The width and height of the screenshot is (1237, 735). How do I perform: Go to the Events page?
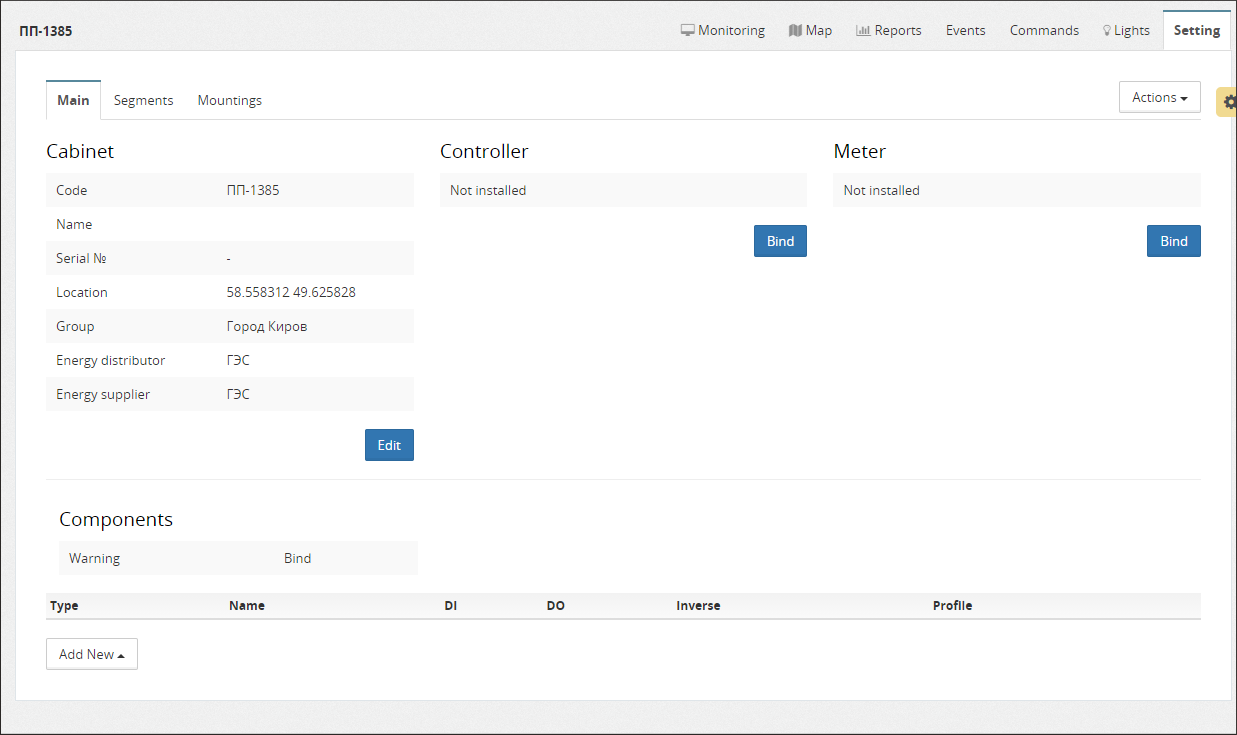(x=965, y=30)
